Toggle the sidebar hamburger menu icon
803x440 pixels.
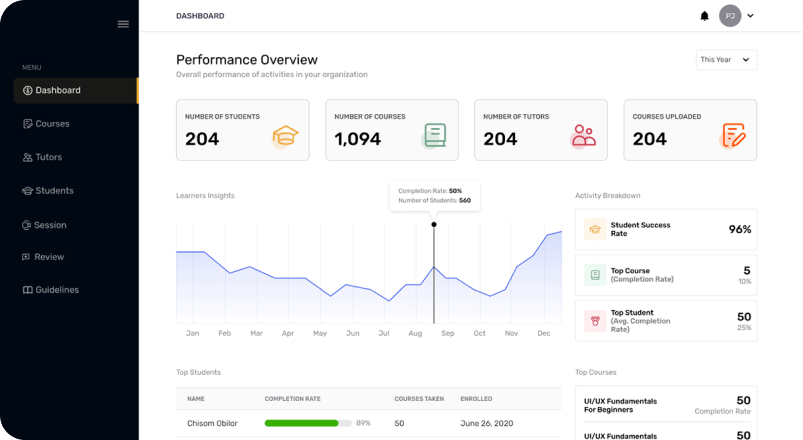(x=123, y=24)
